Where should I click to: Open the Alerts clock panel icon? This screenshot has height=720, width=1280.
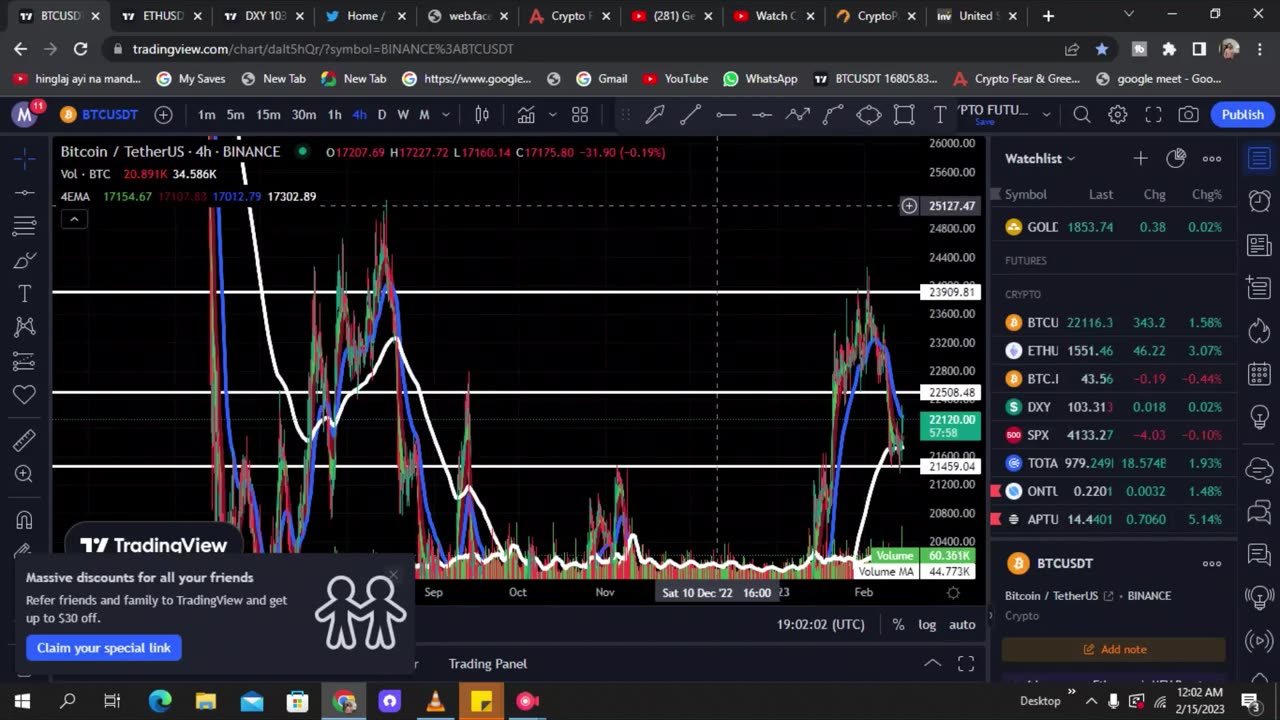1259,201
